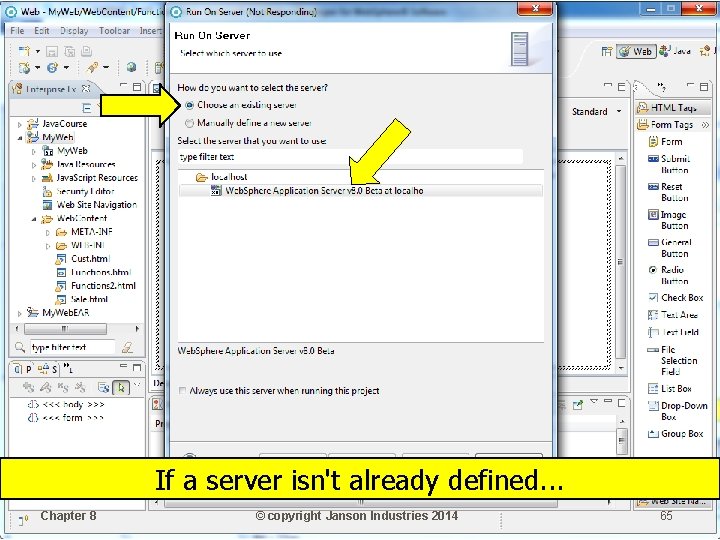Pick the Drop-Down Box palette item
720x540 pixels.
click(678, 411)
